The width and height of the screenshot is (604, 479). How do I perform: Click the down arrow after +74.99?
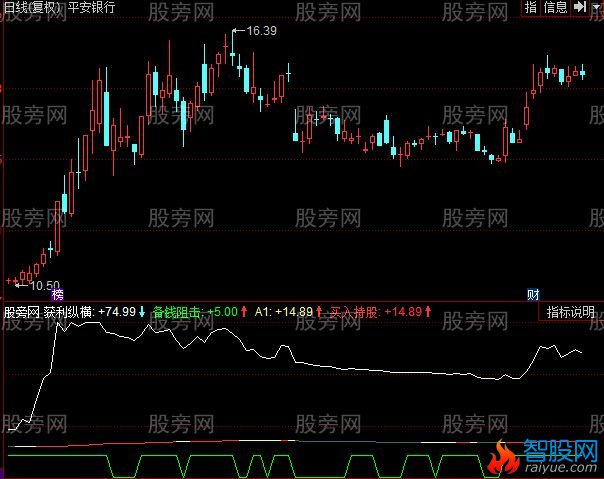click(142, 311)
